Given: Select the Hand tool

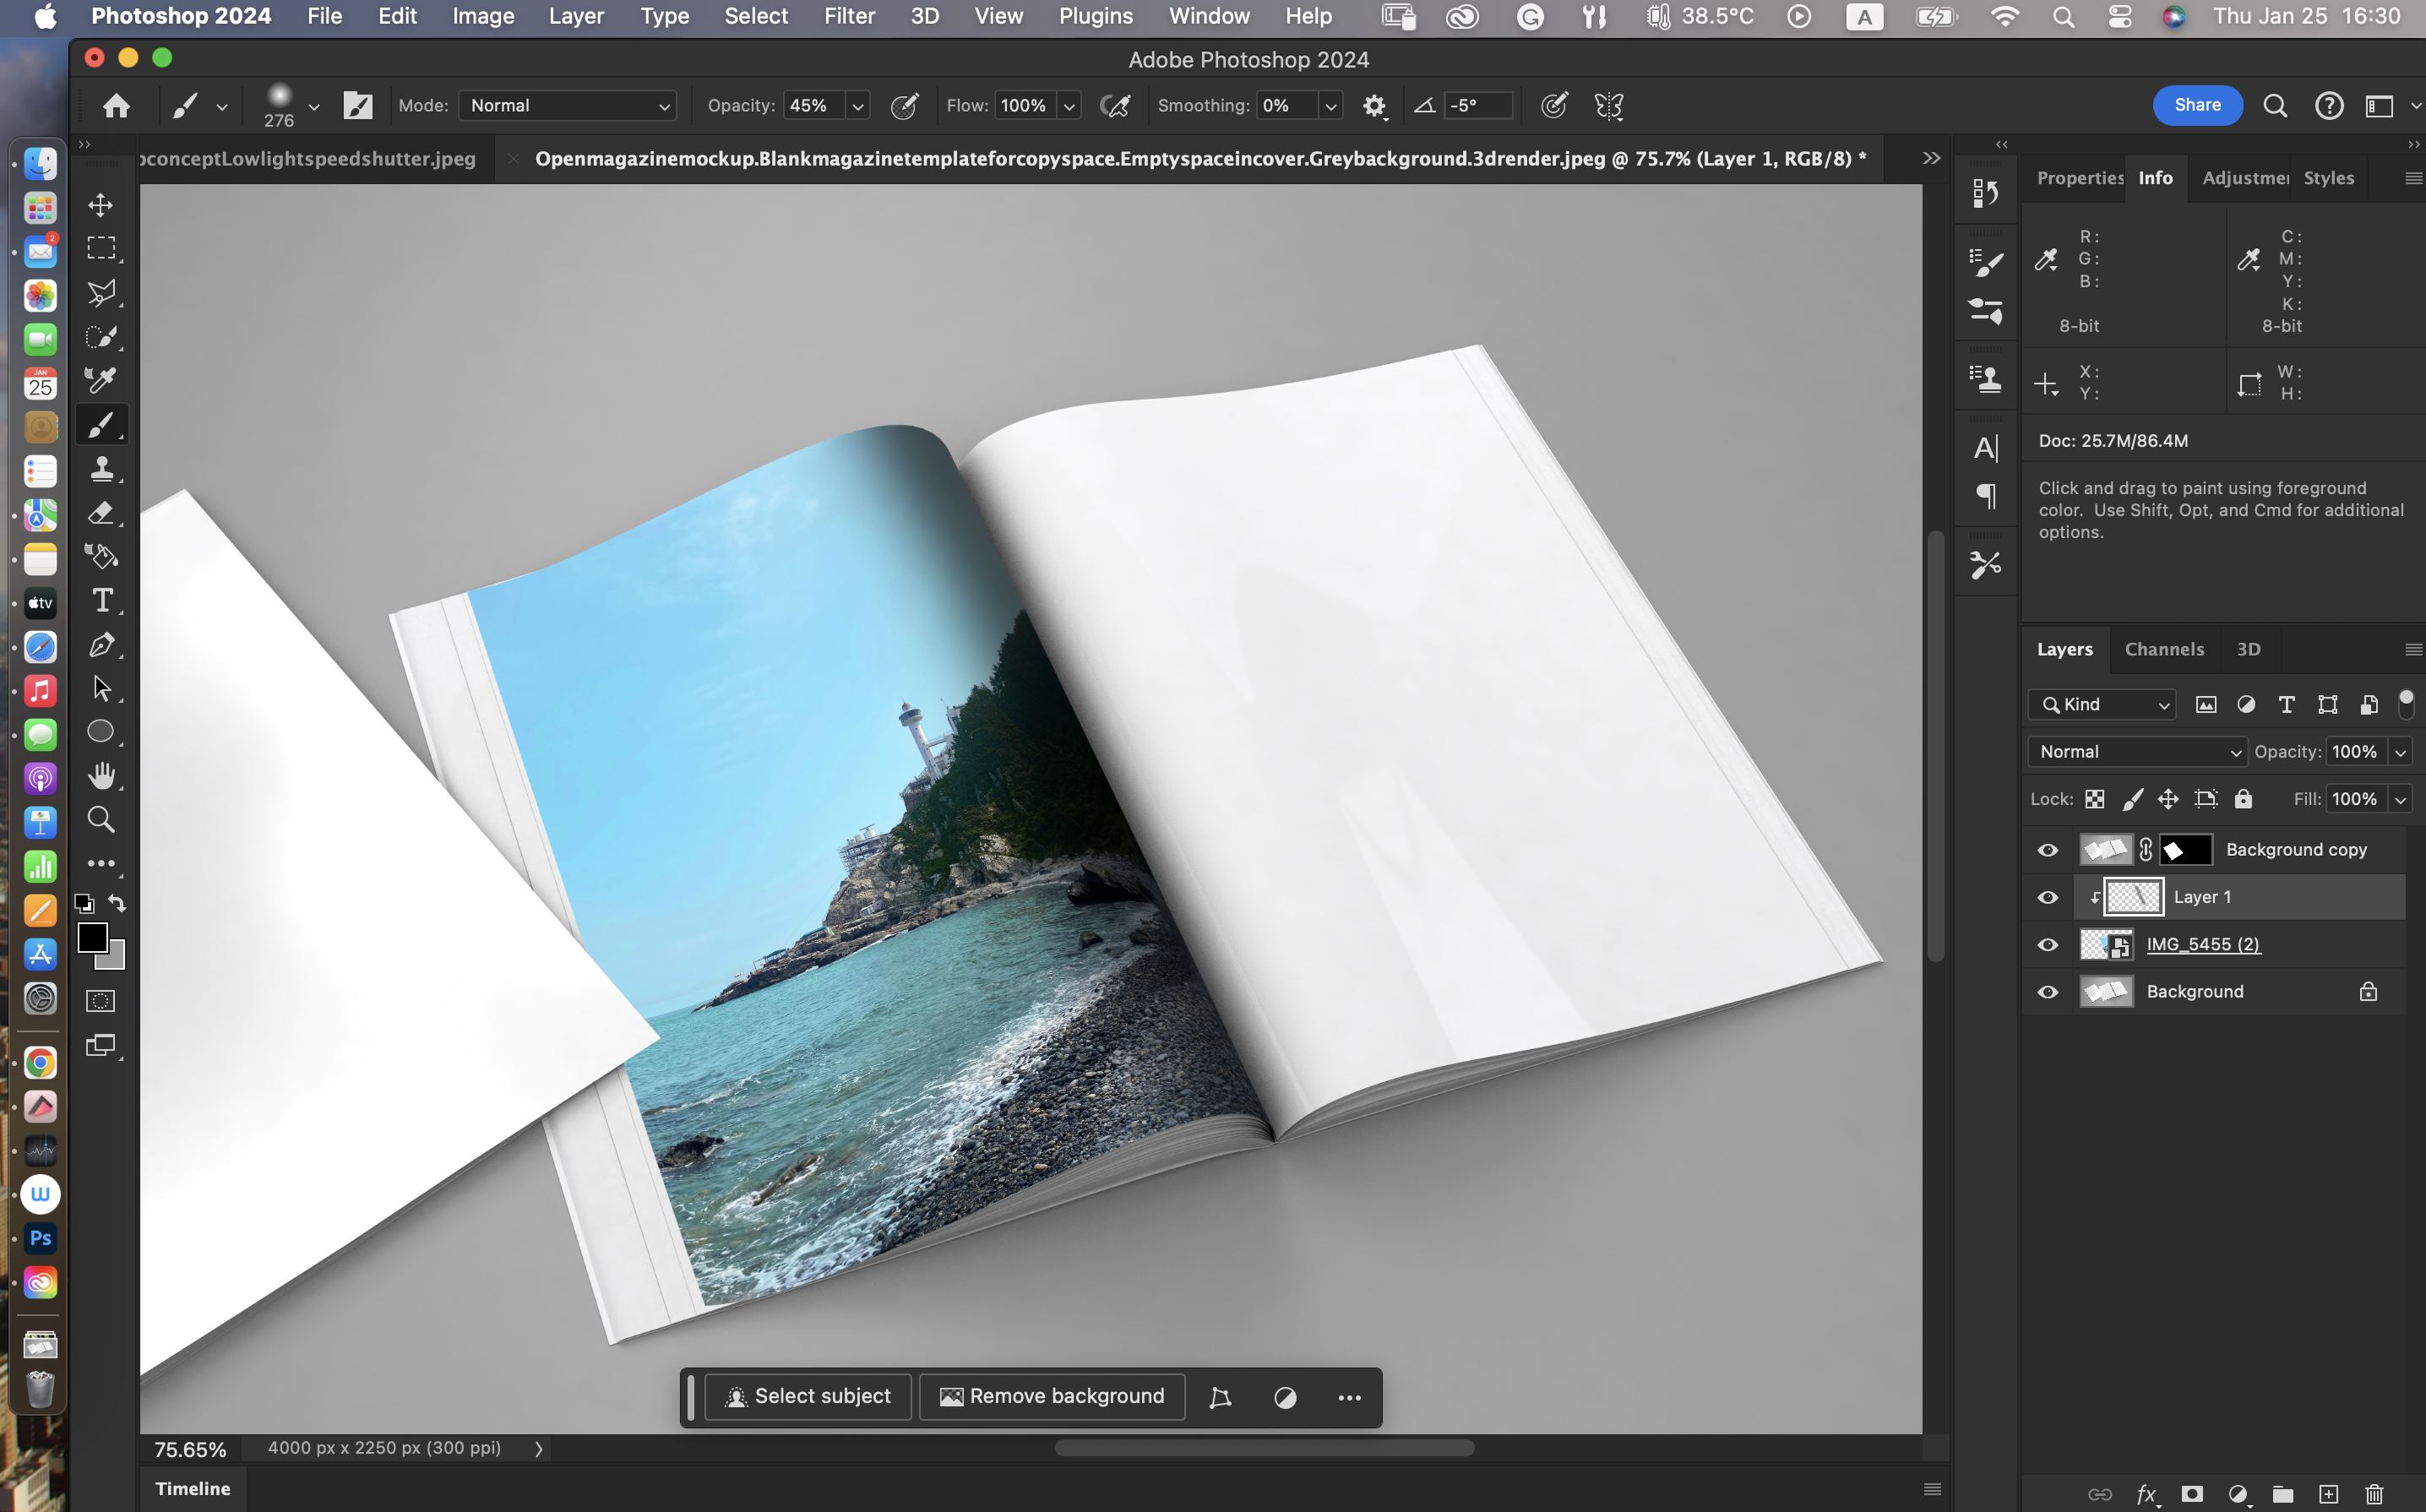Looking at the screenshot, I should click(101, 775).
